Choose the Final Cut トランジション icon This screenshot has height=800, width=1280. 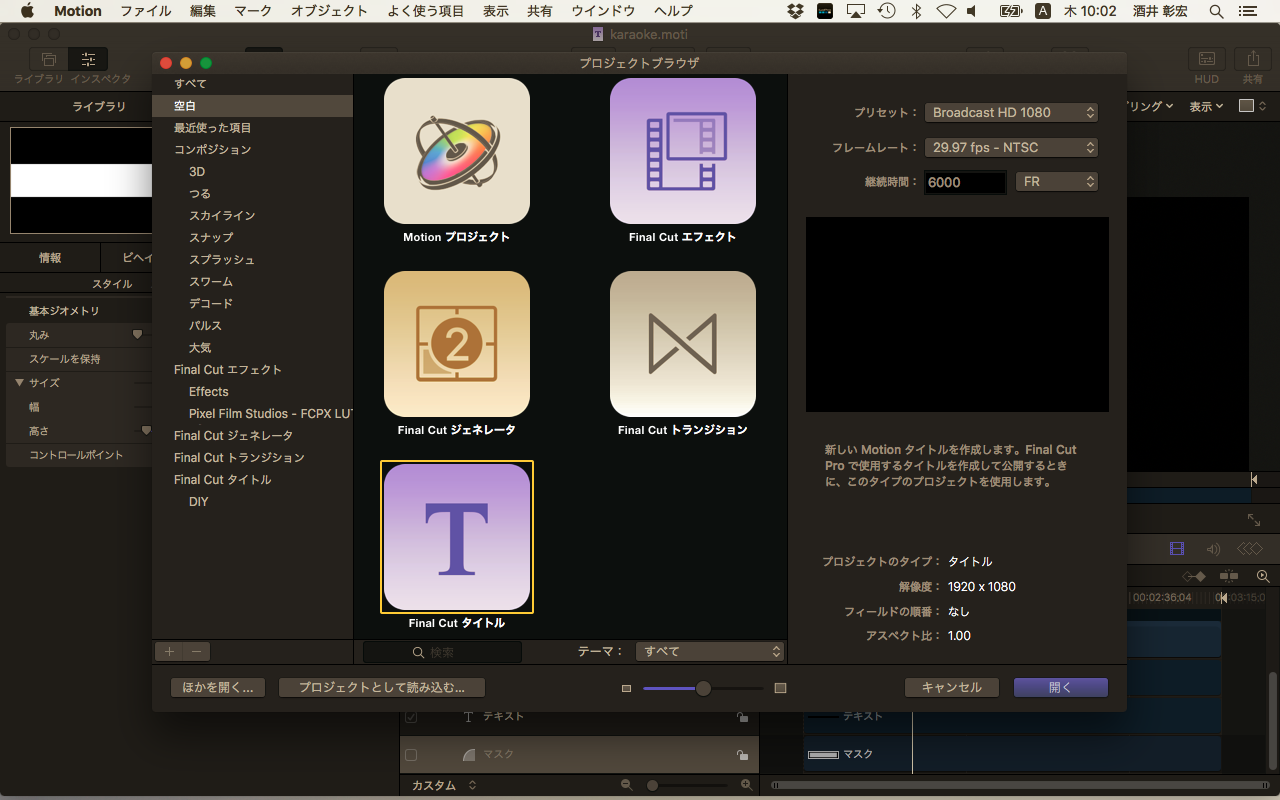[683, 344]
